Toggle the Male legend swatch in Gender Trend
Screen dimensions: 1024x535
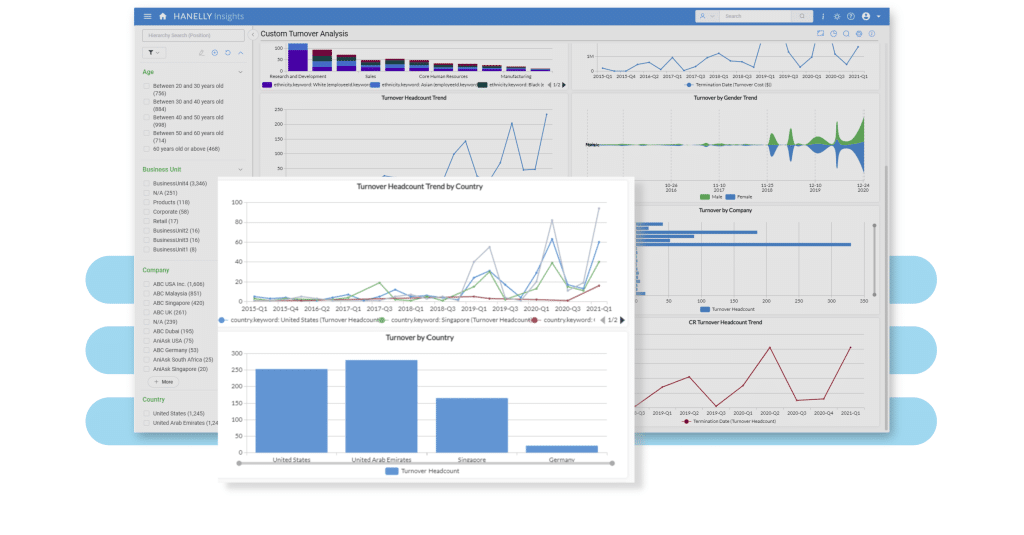[704, 197]
